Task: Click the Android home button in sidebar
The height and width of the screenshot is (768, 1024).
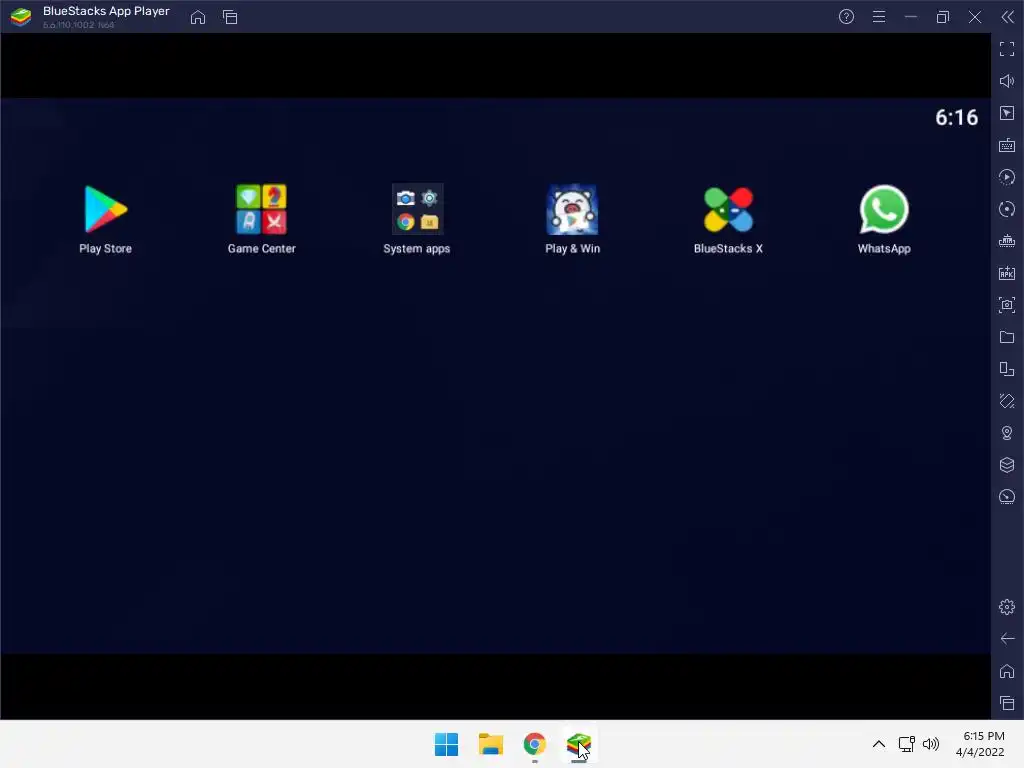Action: point(1007,671)
